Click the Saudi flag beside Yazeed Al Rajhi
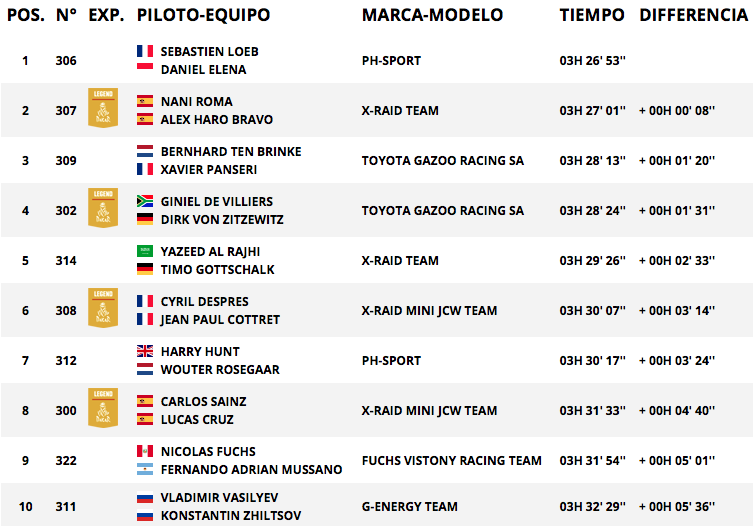The height and width of the screenshot is (526, 753). point(145,251)
